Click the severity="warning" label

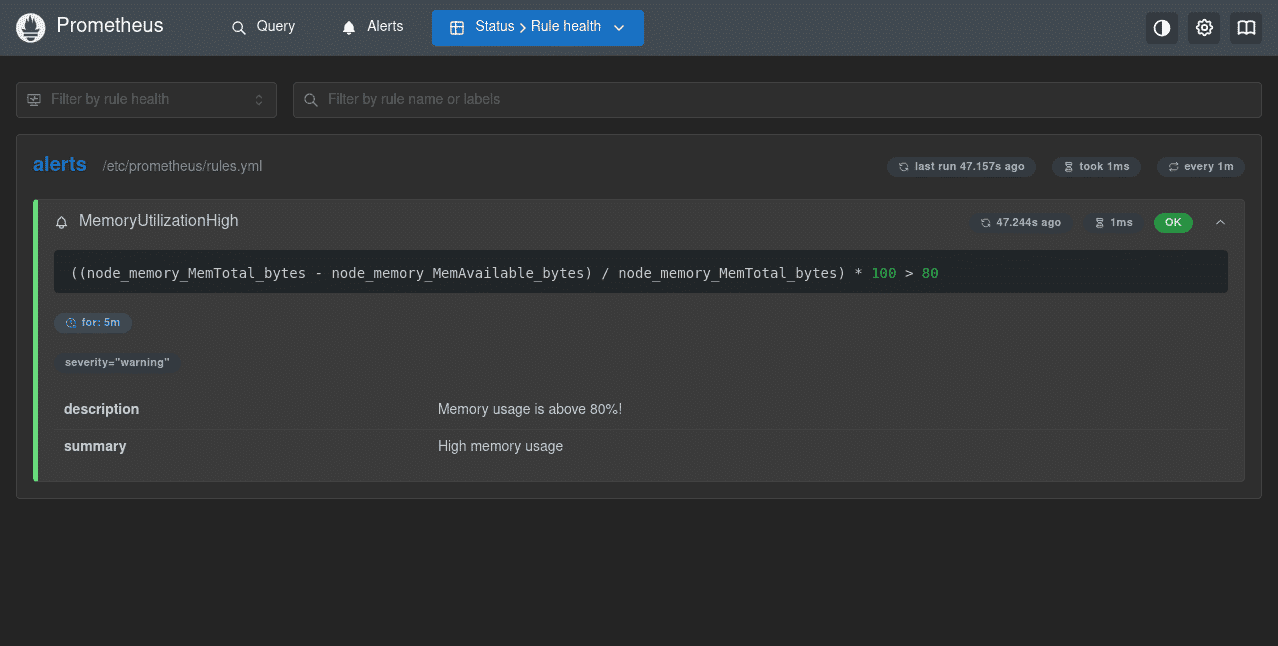click(x=117, y=362)
